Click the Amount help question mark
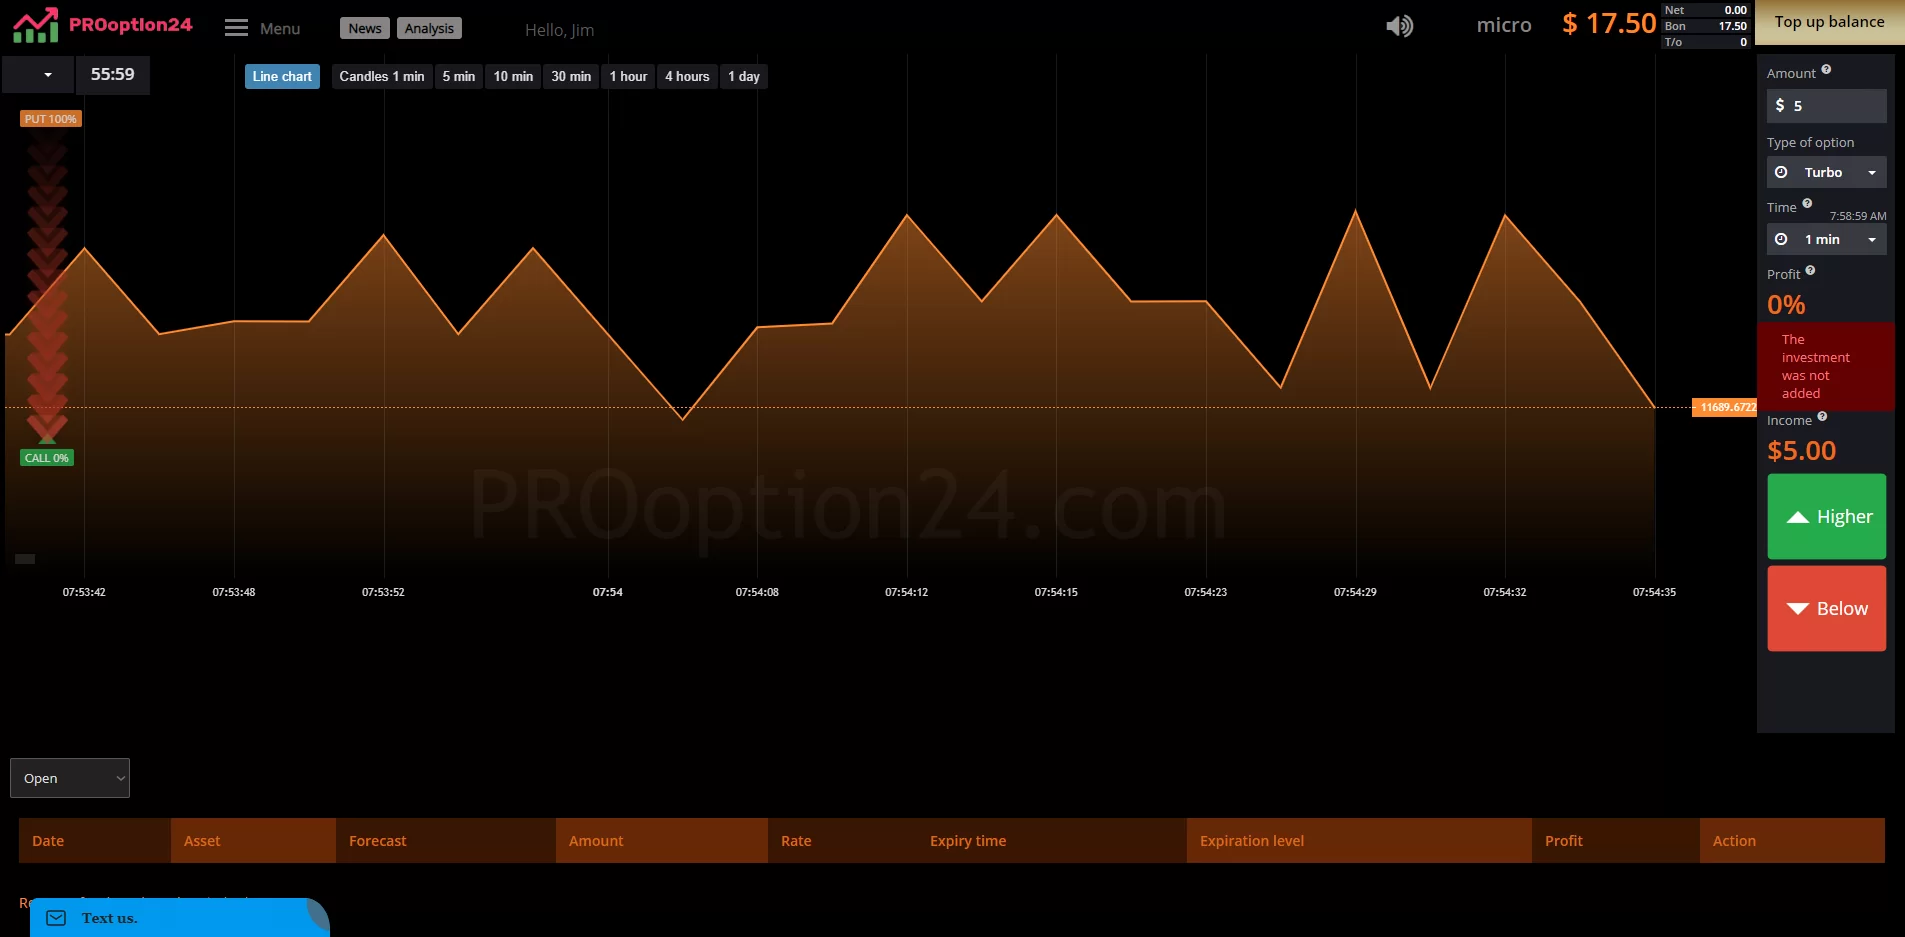The width and height of the screenshot is (1905, 937). point(1826,70)
